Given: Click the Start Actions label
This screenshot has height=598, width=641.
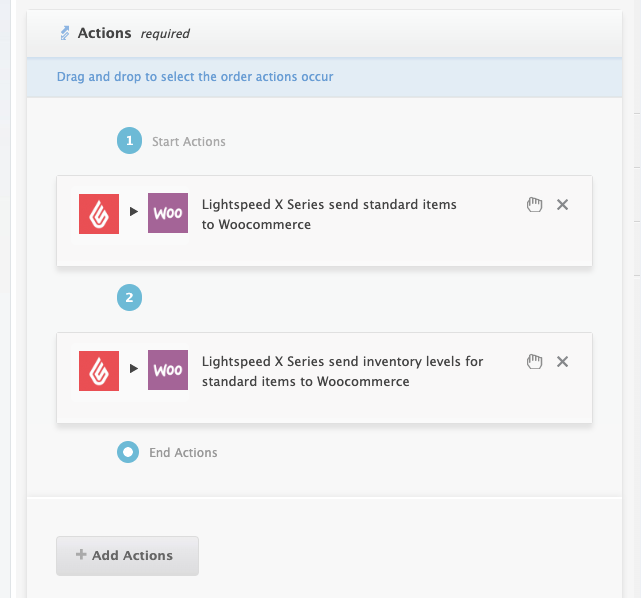Looking at the screenshot, I should coord(188,142).
